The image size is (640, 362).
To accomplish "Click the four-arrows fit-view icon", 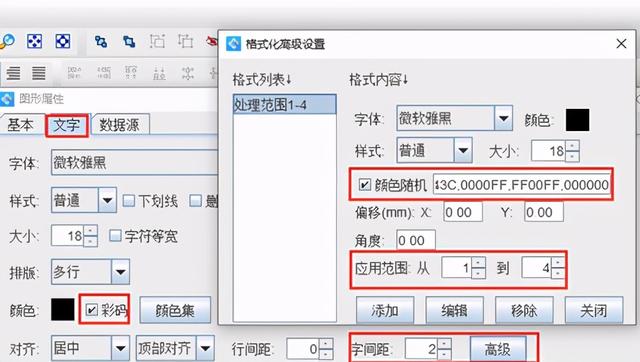I will click(x=34, y=41).
